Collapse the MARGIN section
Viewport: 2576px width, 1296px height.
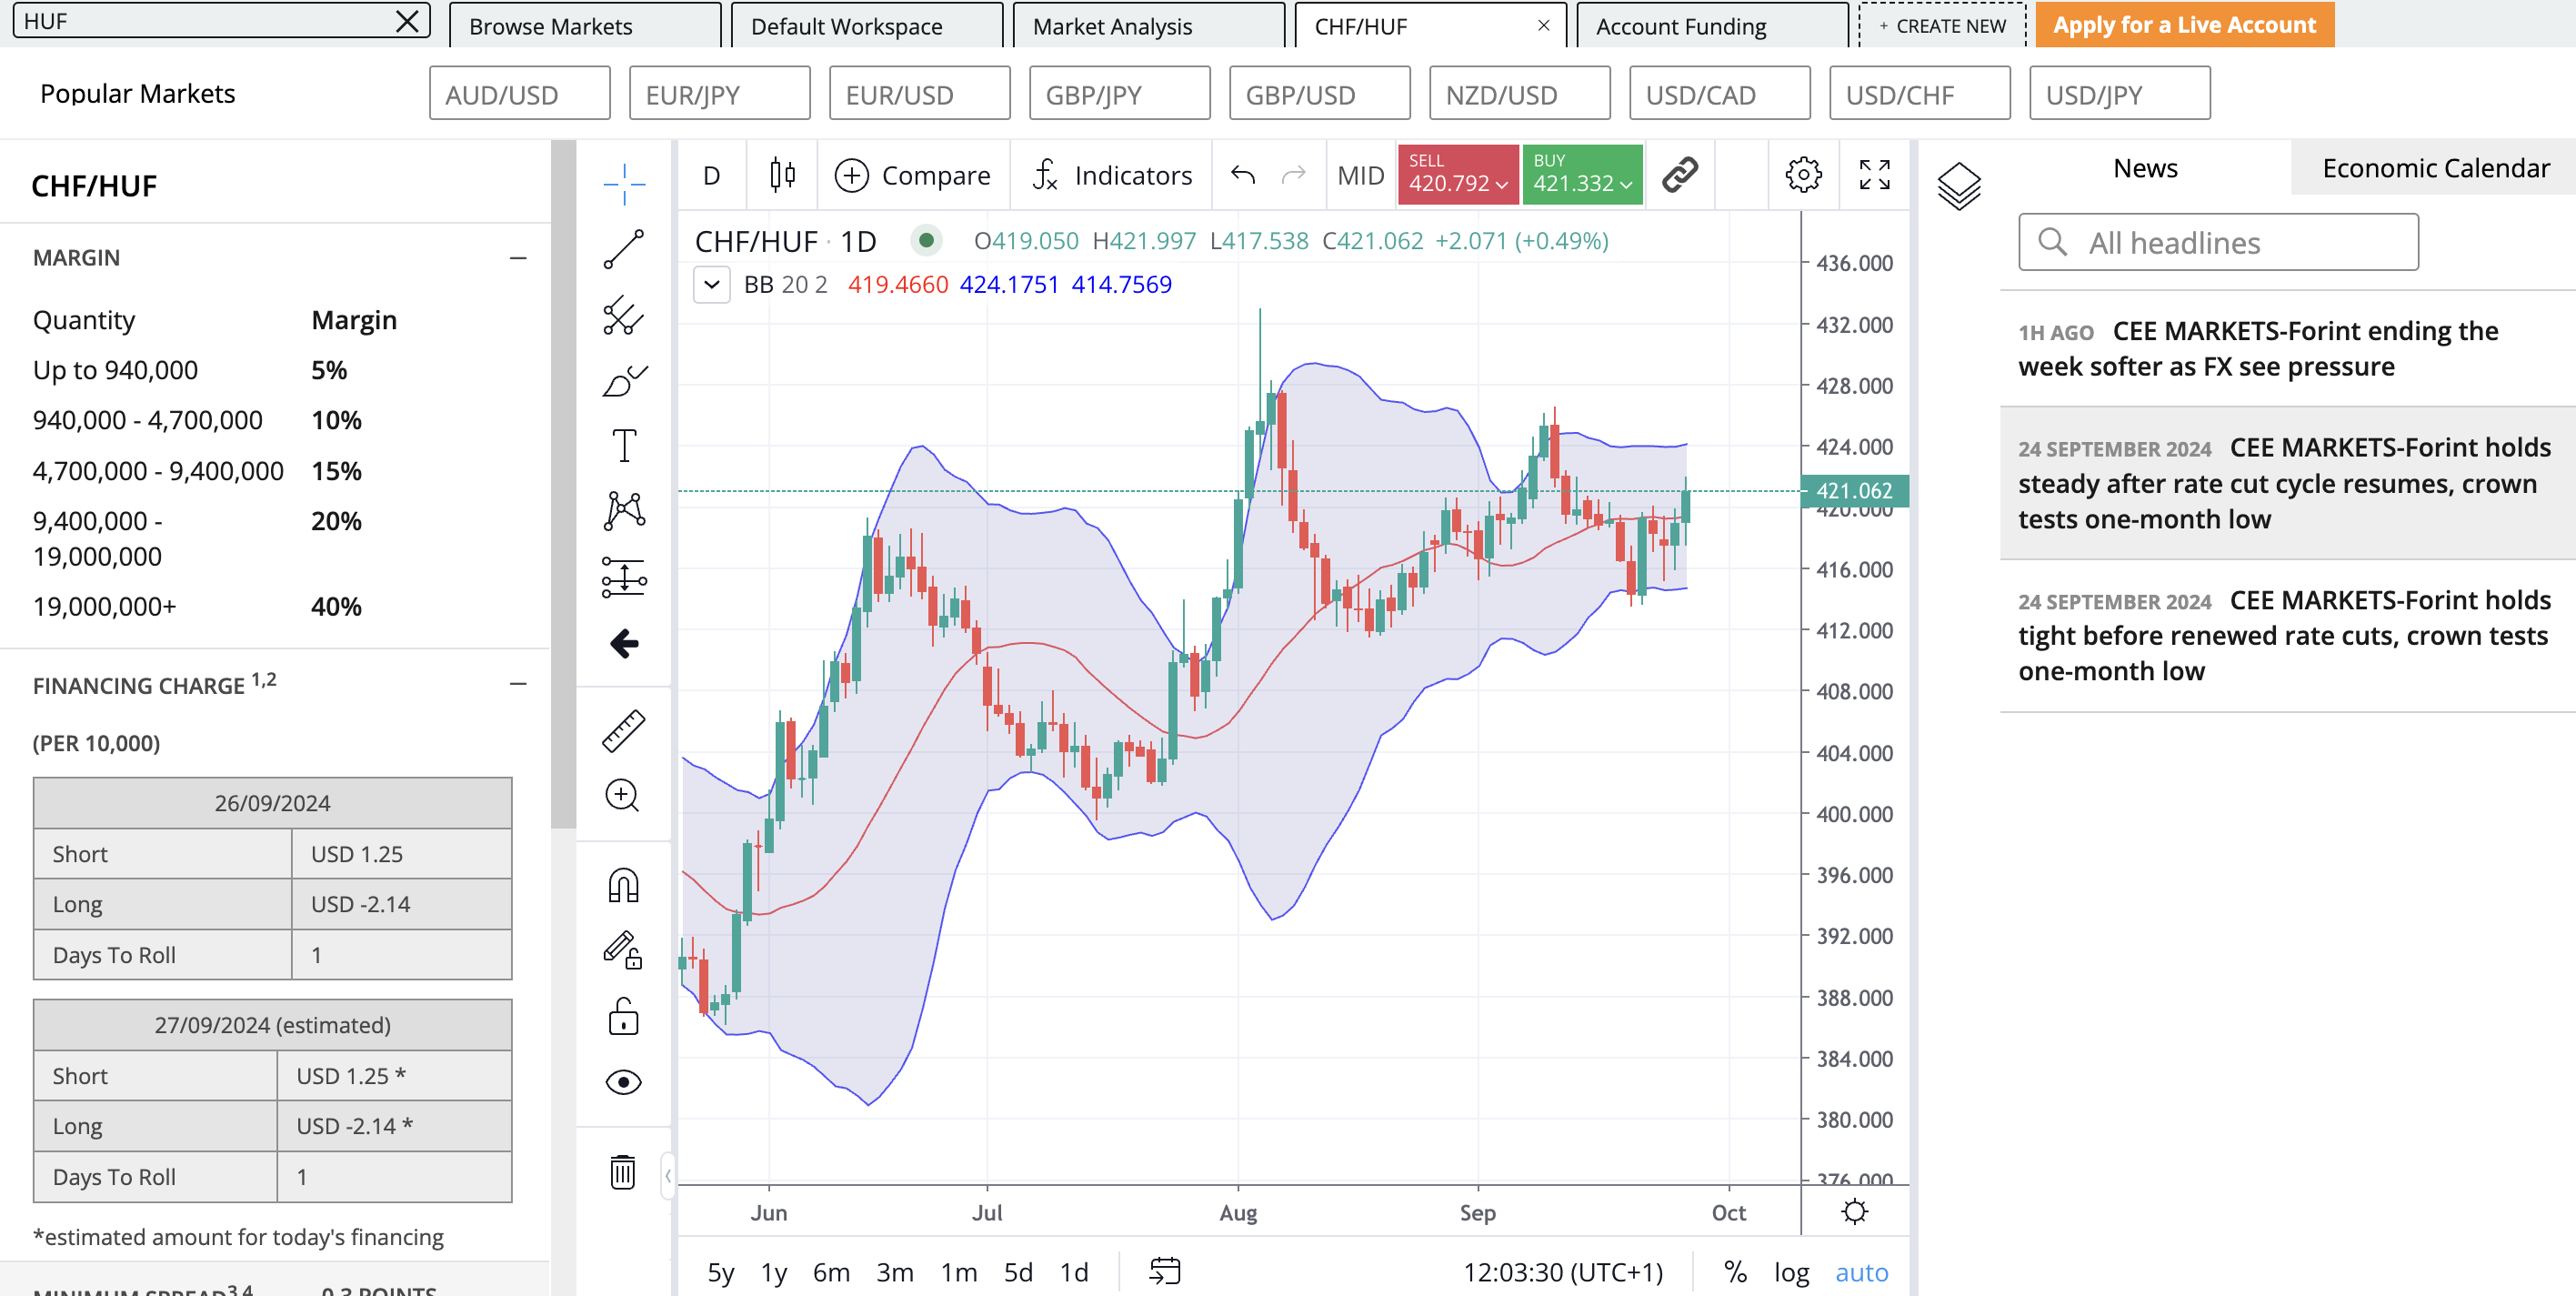(518, 258)
